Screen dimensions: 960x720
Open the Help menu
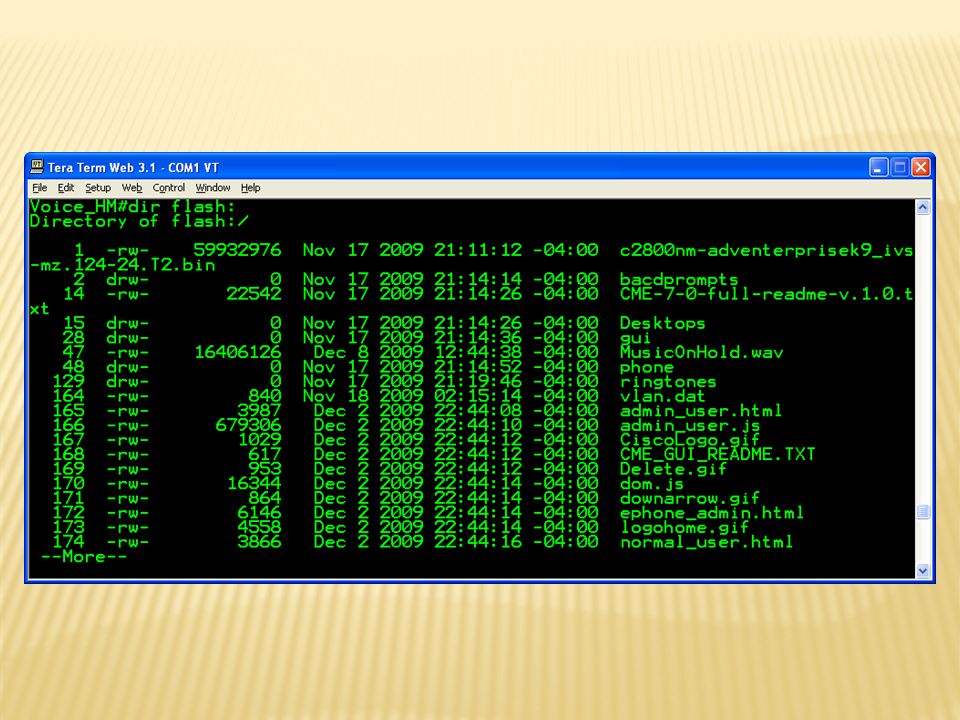(250, 188)
